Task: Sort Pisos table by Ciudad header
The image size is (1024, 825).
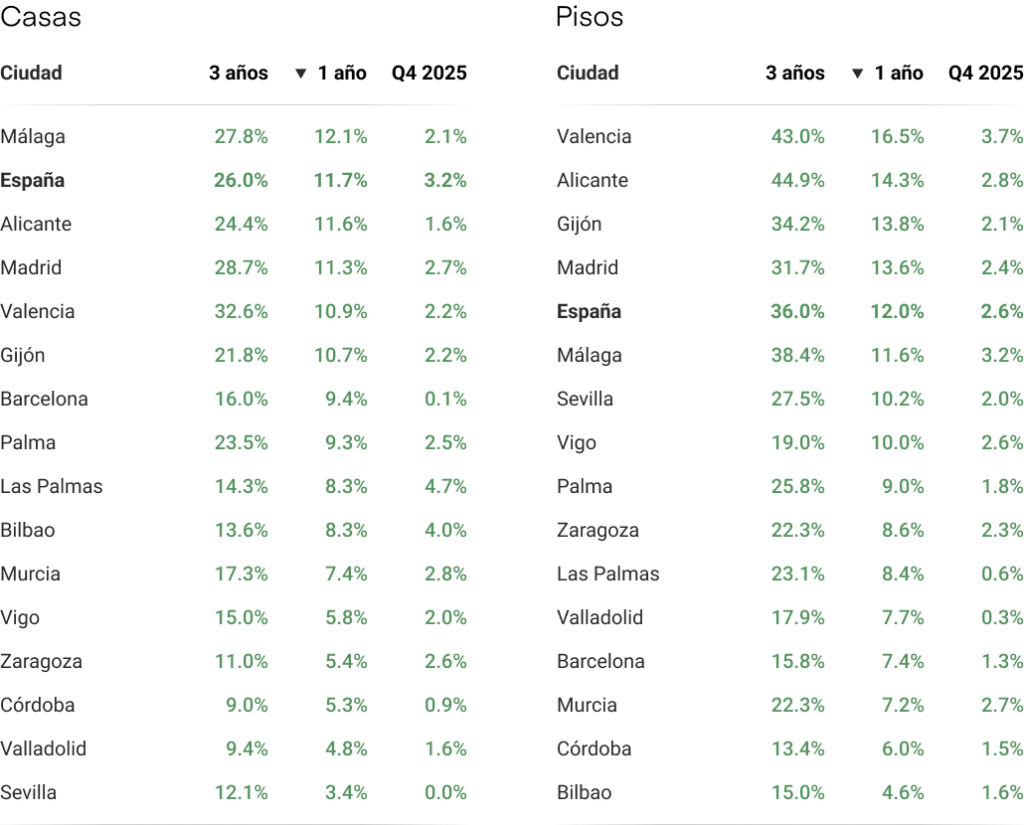Action: 588,73
